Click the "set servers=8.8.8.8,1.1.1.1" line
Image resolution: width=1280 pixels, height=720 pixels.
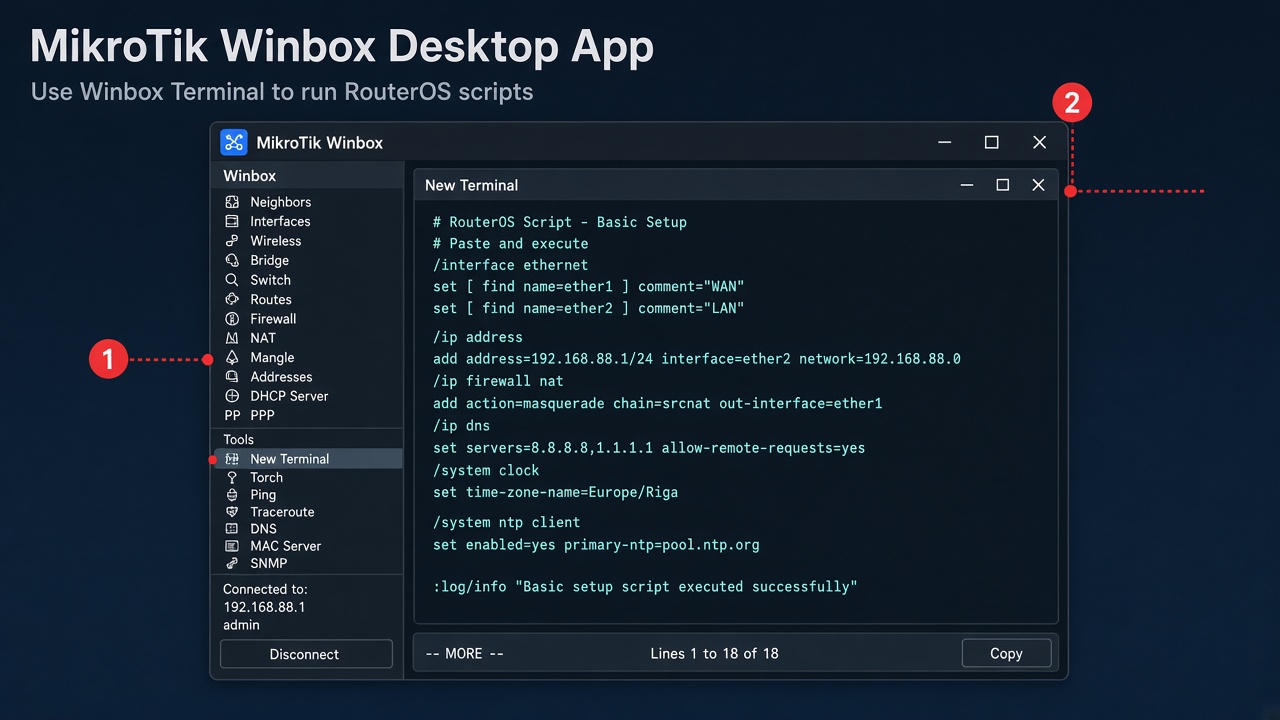[649, 447]
